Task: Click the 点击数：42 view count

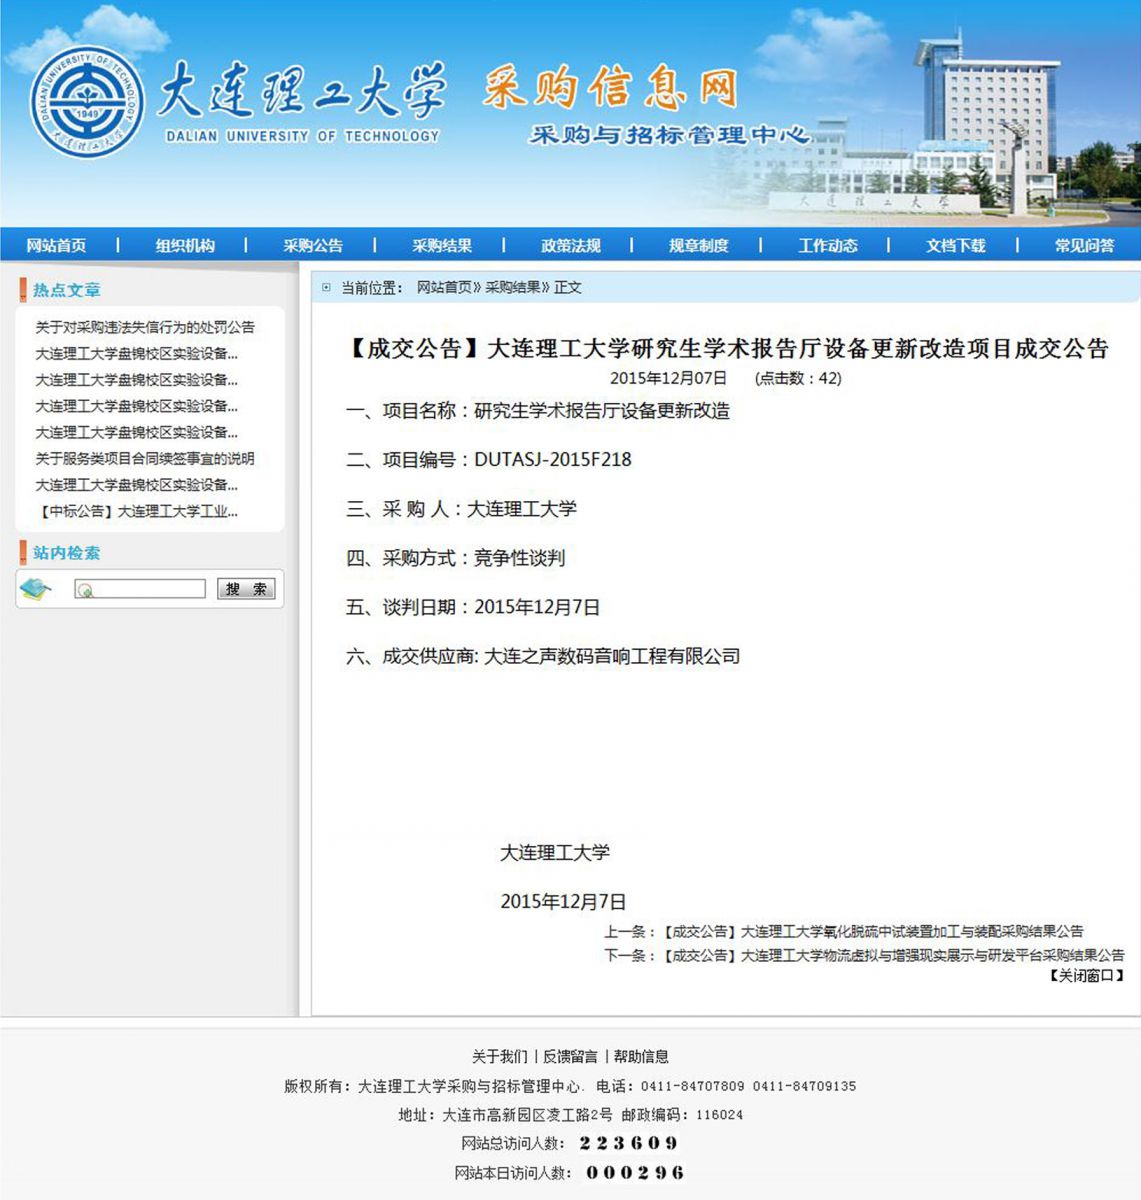Action: tap(798, 379)
